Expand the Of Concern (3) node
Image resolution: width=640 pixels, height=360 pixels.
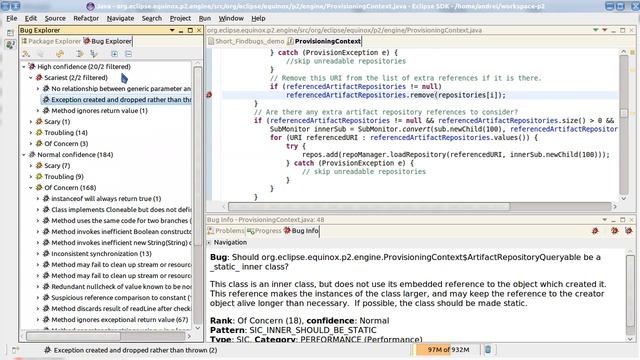coord(31,144)
